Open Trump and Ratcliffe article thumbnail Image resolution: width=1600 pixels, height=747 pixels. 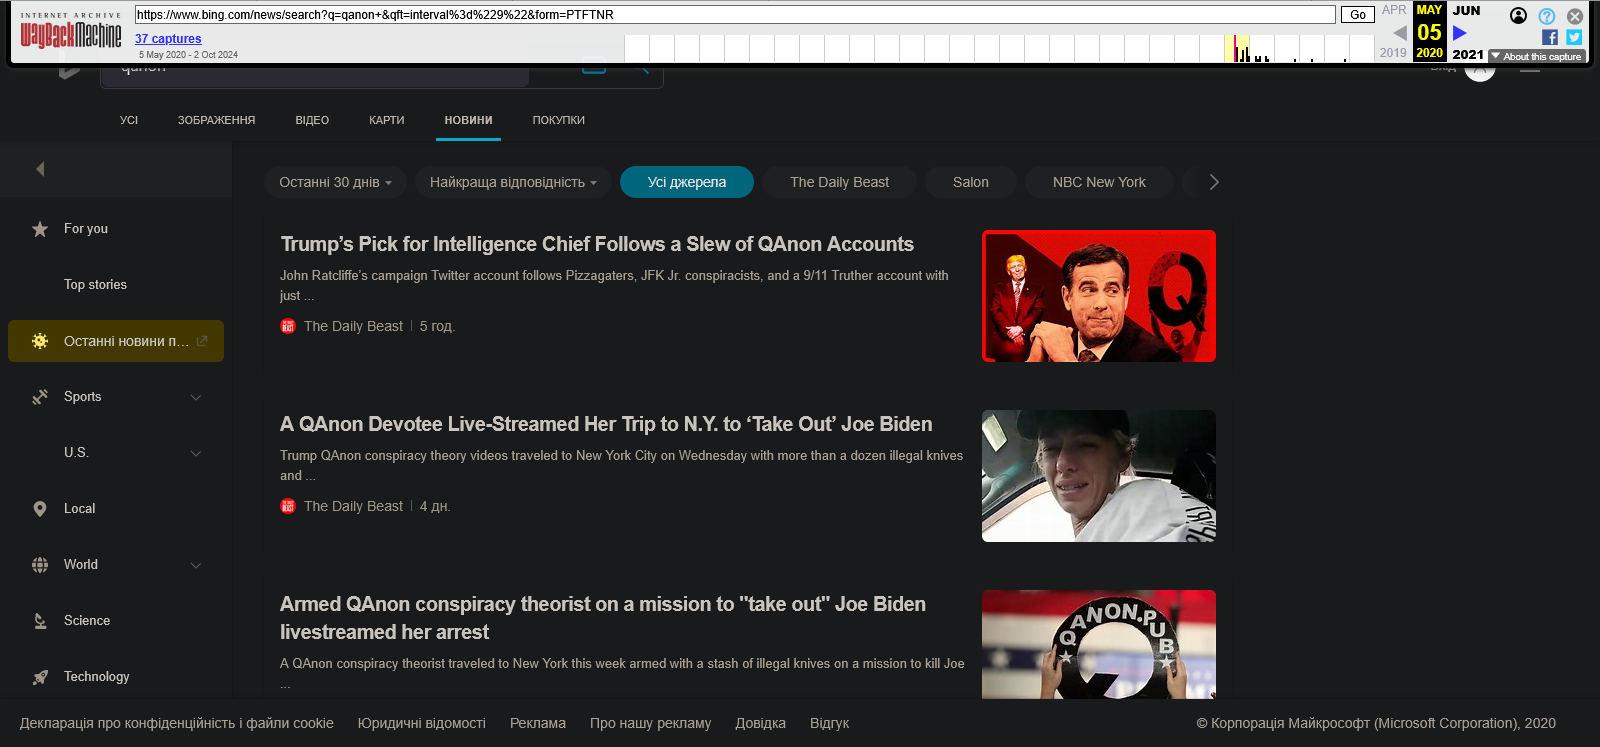coord(1098,296)
